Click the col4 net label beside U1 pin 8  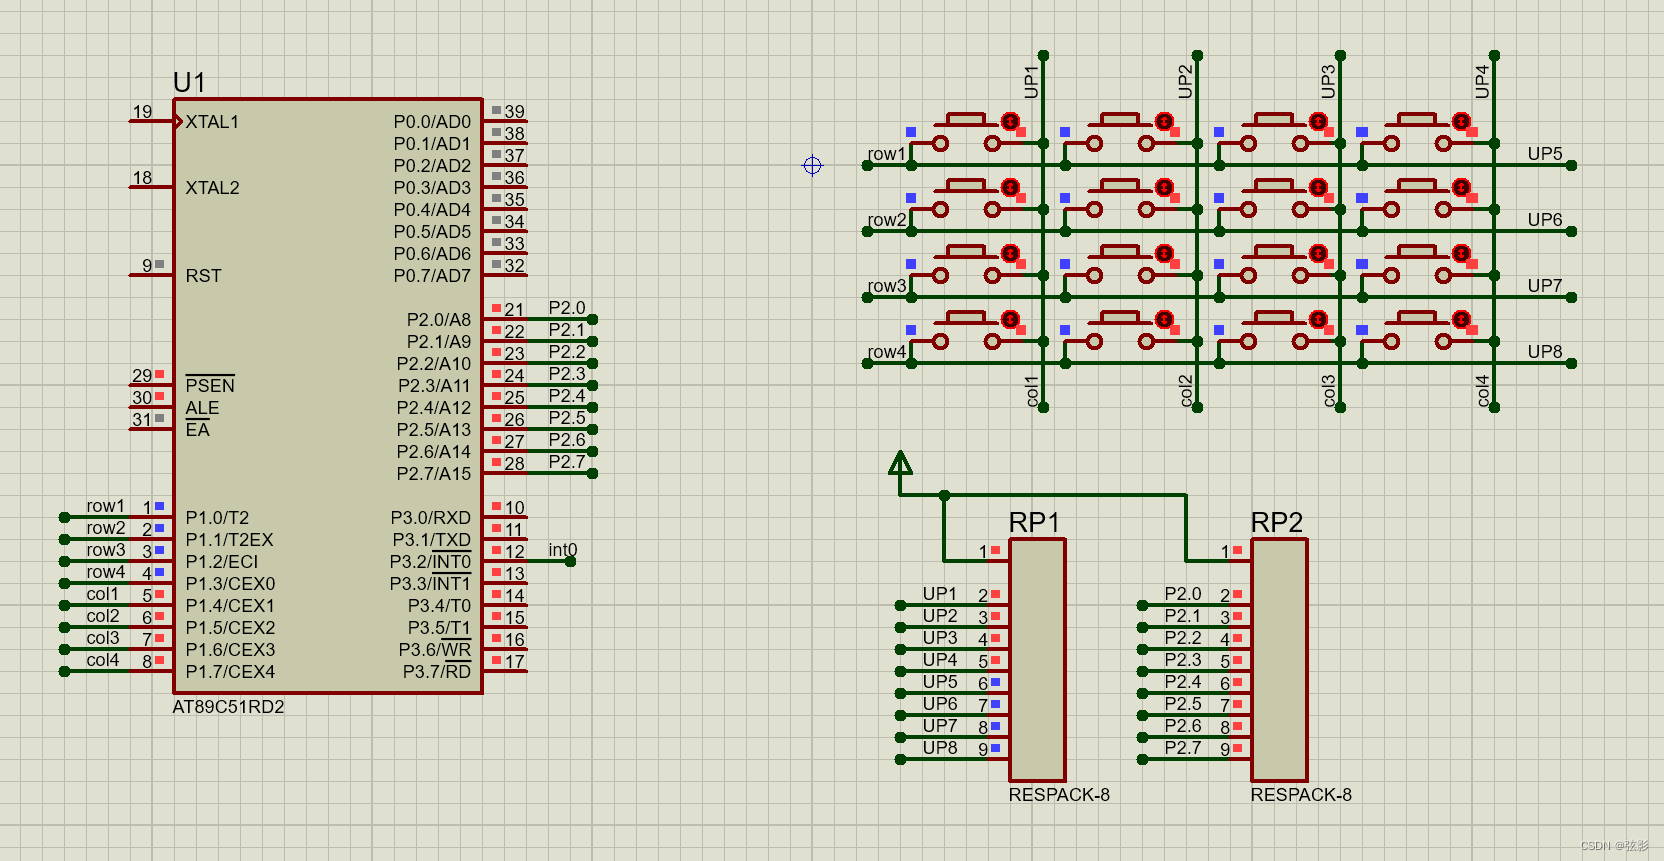click(x=102, y=660)
